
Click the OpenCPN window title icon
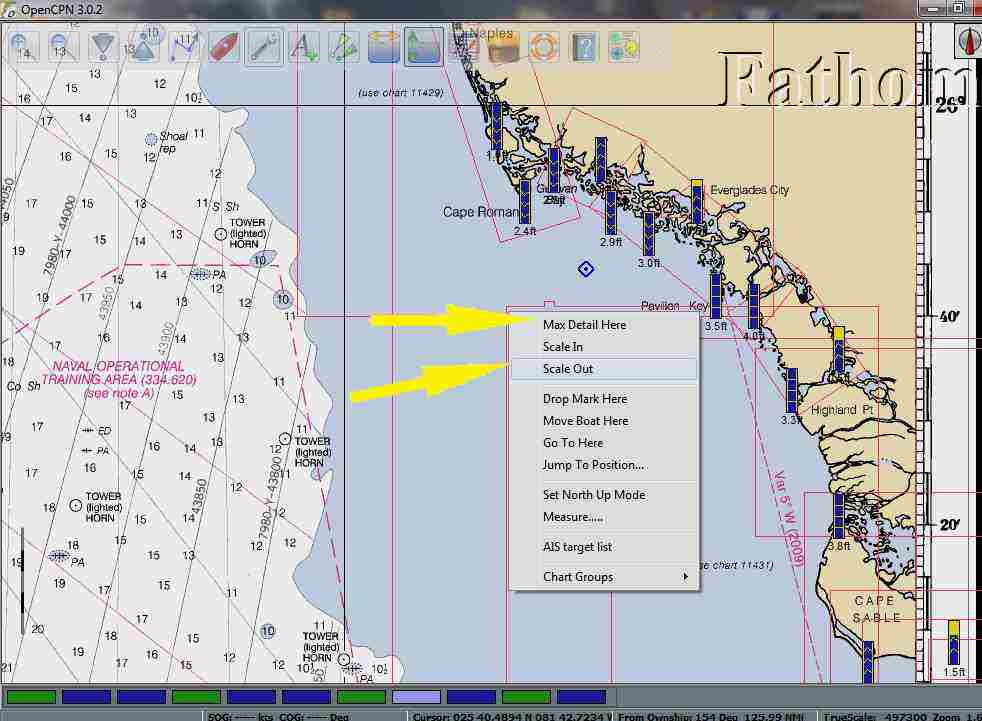(x=9, y=9)
